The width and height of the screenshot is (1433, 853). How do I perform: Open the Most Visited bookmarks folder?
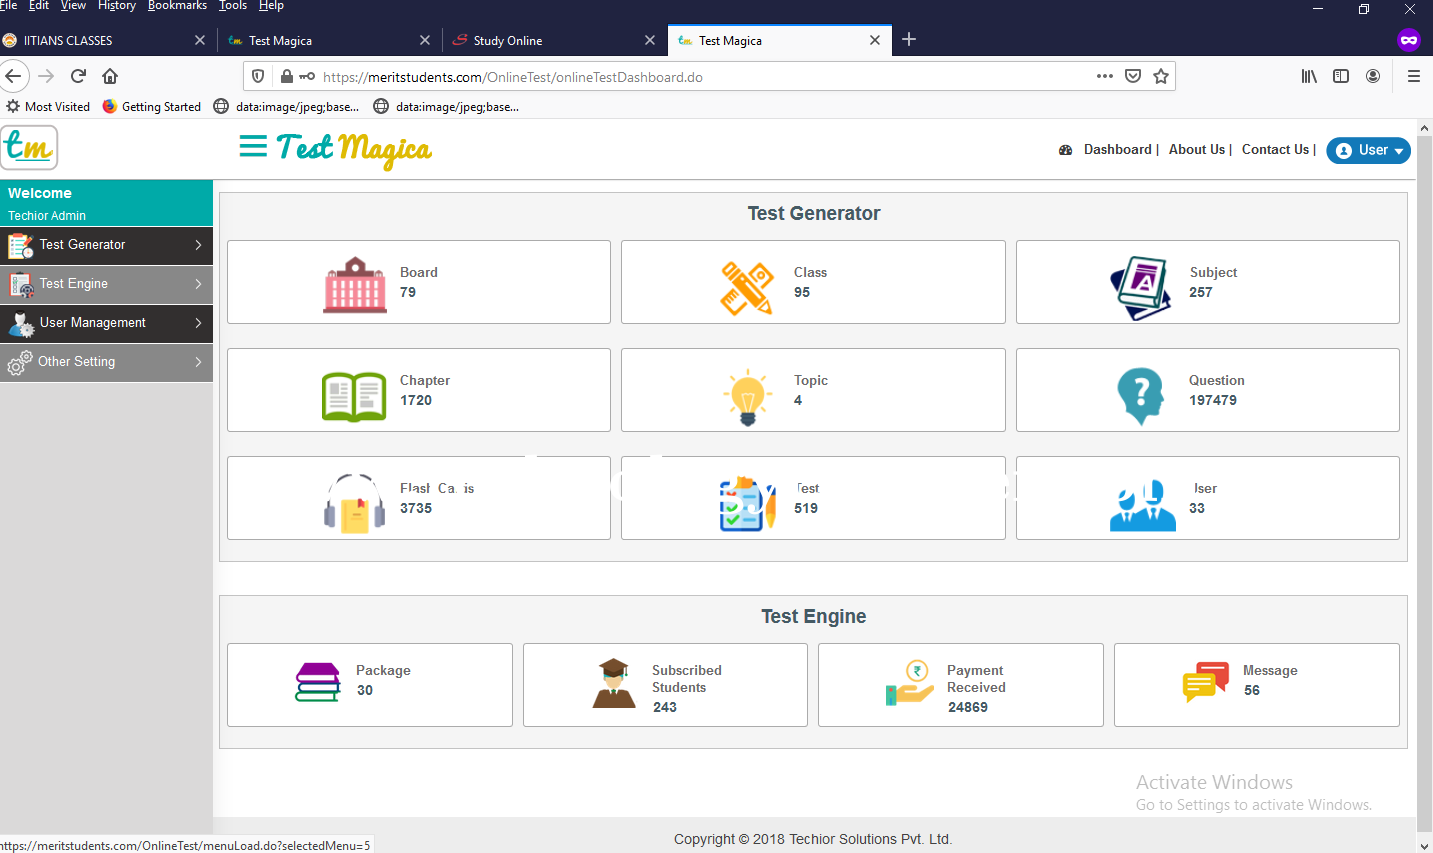click(x=48, y=107)
